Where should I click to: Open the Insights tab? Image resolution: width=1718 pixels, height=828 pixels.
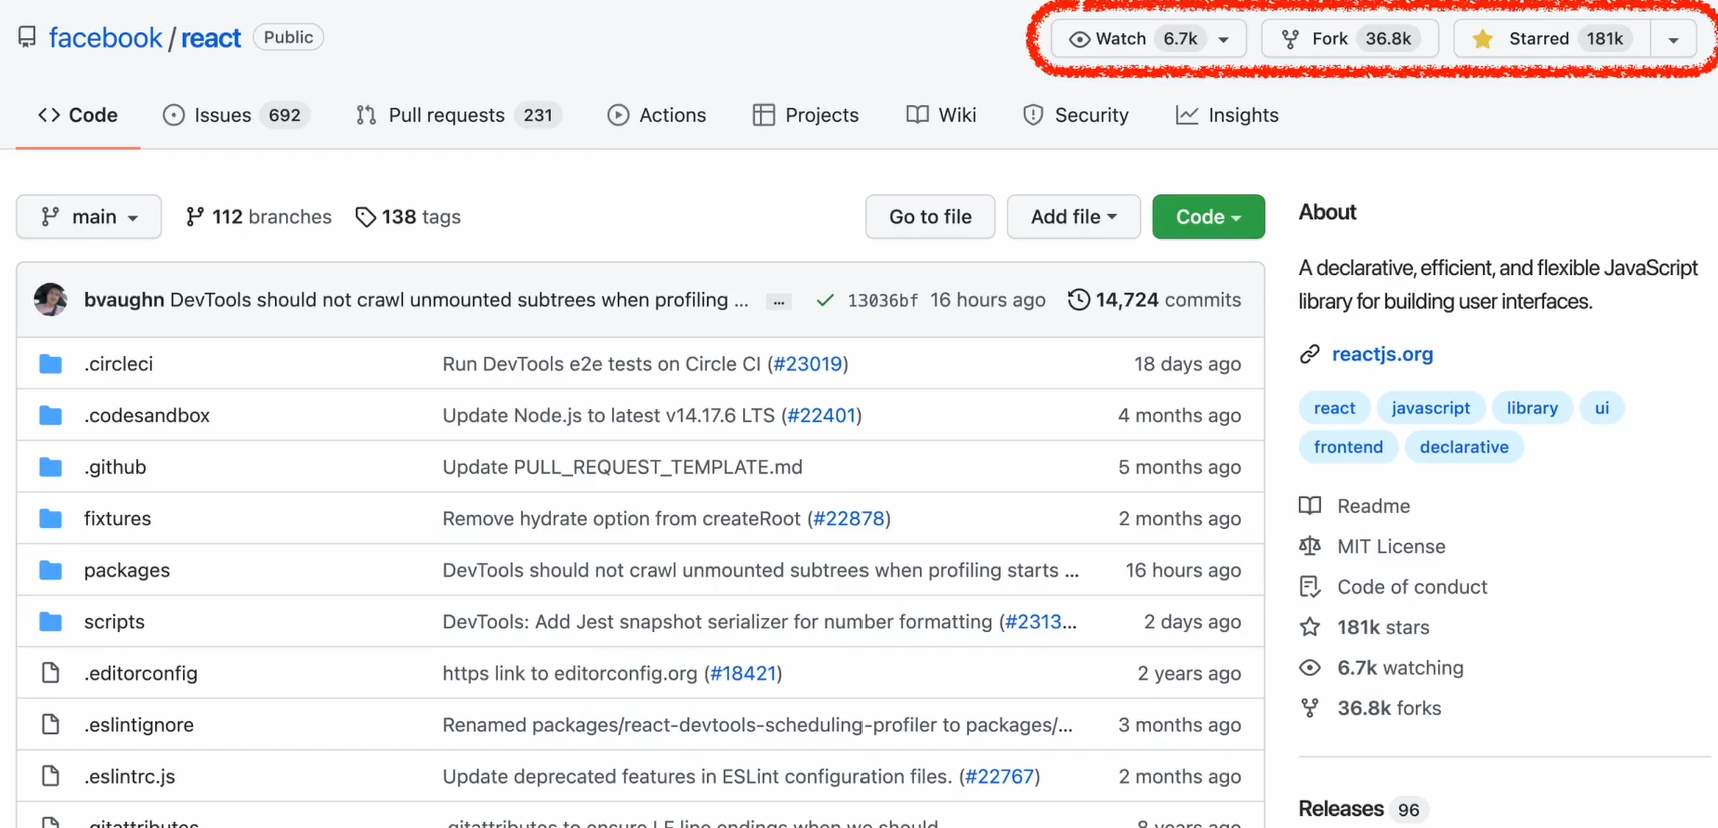click(x=1227, y=115)
